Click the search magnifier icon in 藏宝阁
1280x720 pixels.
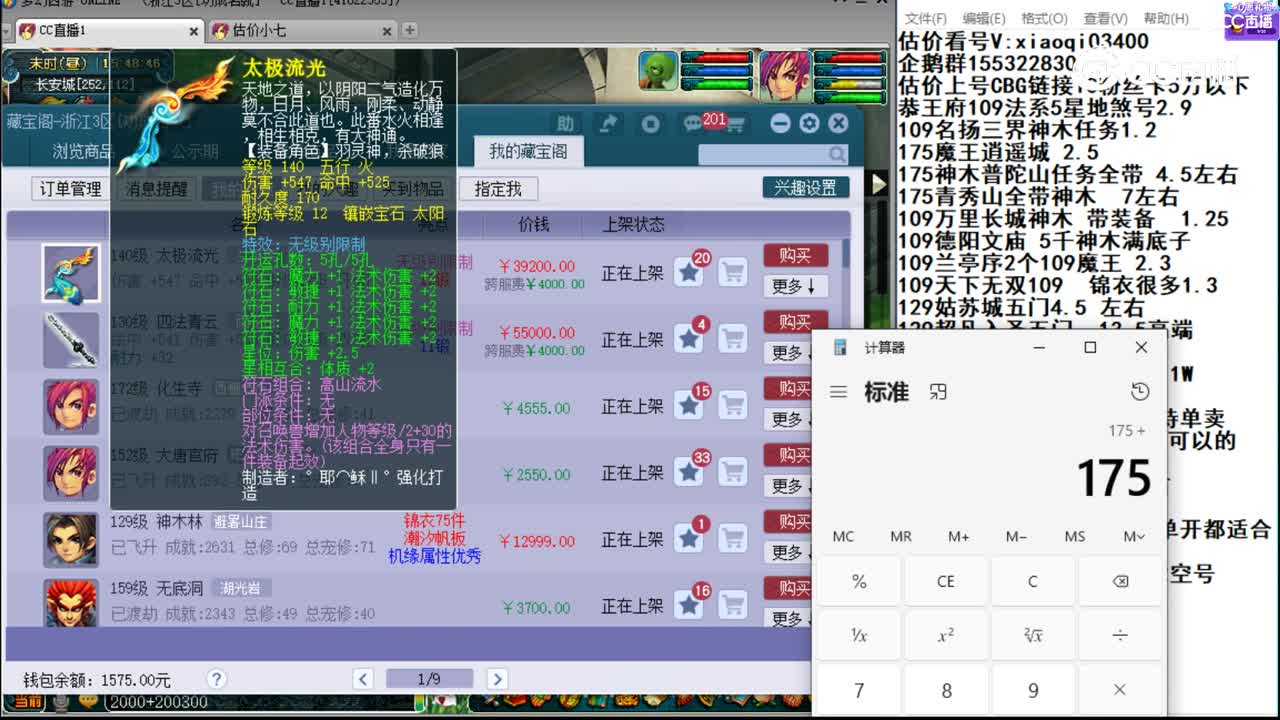840,154
